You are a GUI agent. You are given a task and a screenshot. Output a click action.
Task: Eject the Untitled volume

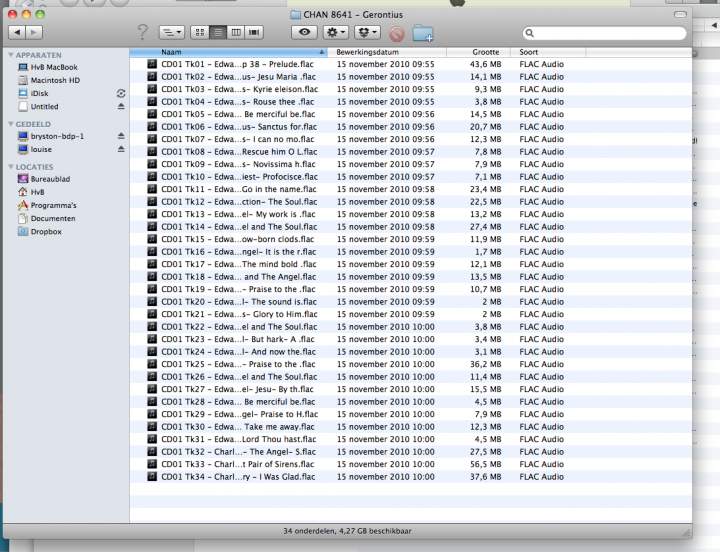(x=121, y=106)
